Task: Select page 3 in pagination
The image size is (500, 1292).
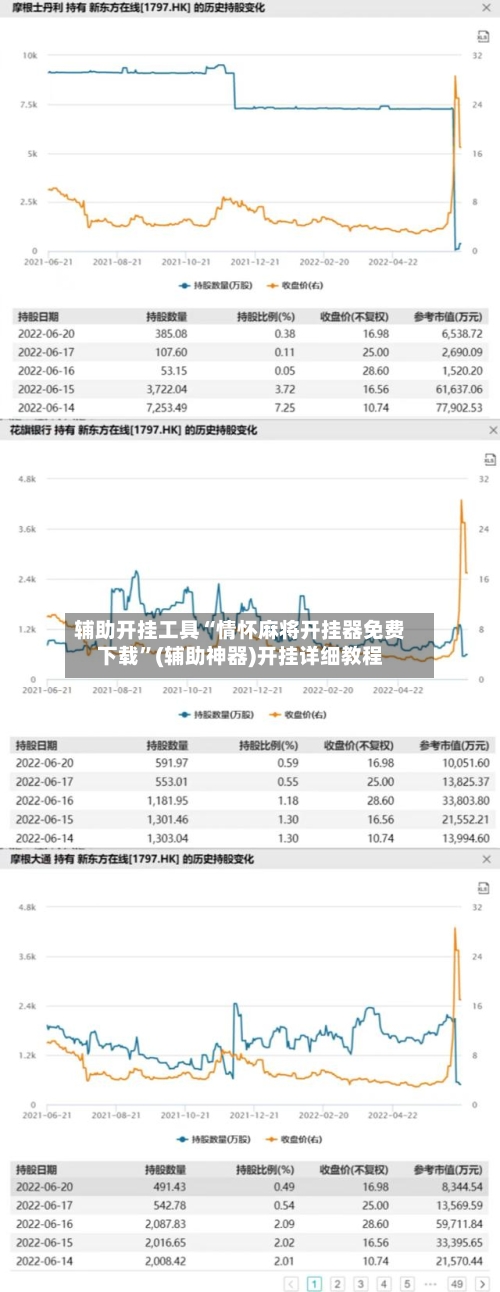Action: click(361, 1283)
